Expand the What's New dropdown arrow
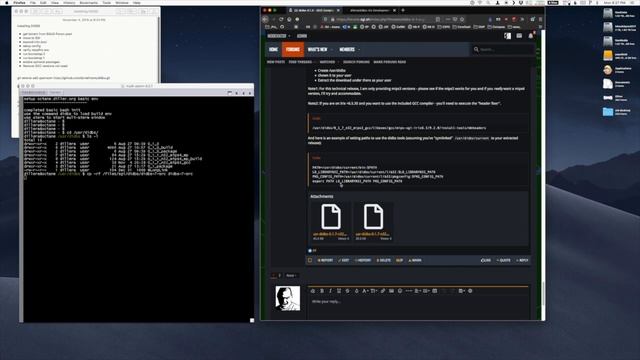Viewport: 640px width, 360px height. [332, 49]
